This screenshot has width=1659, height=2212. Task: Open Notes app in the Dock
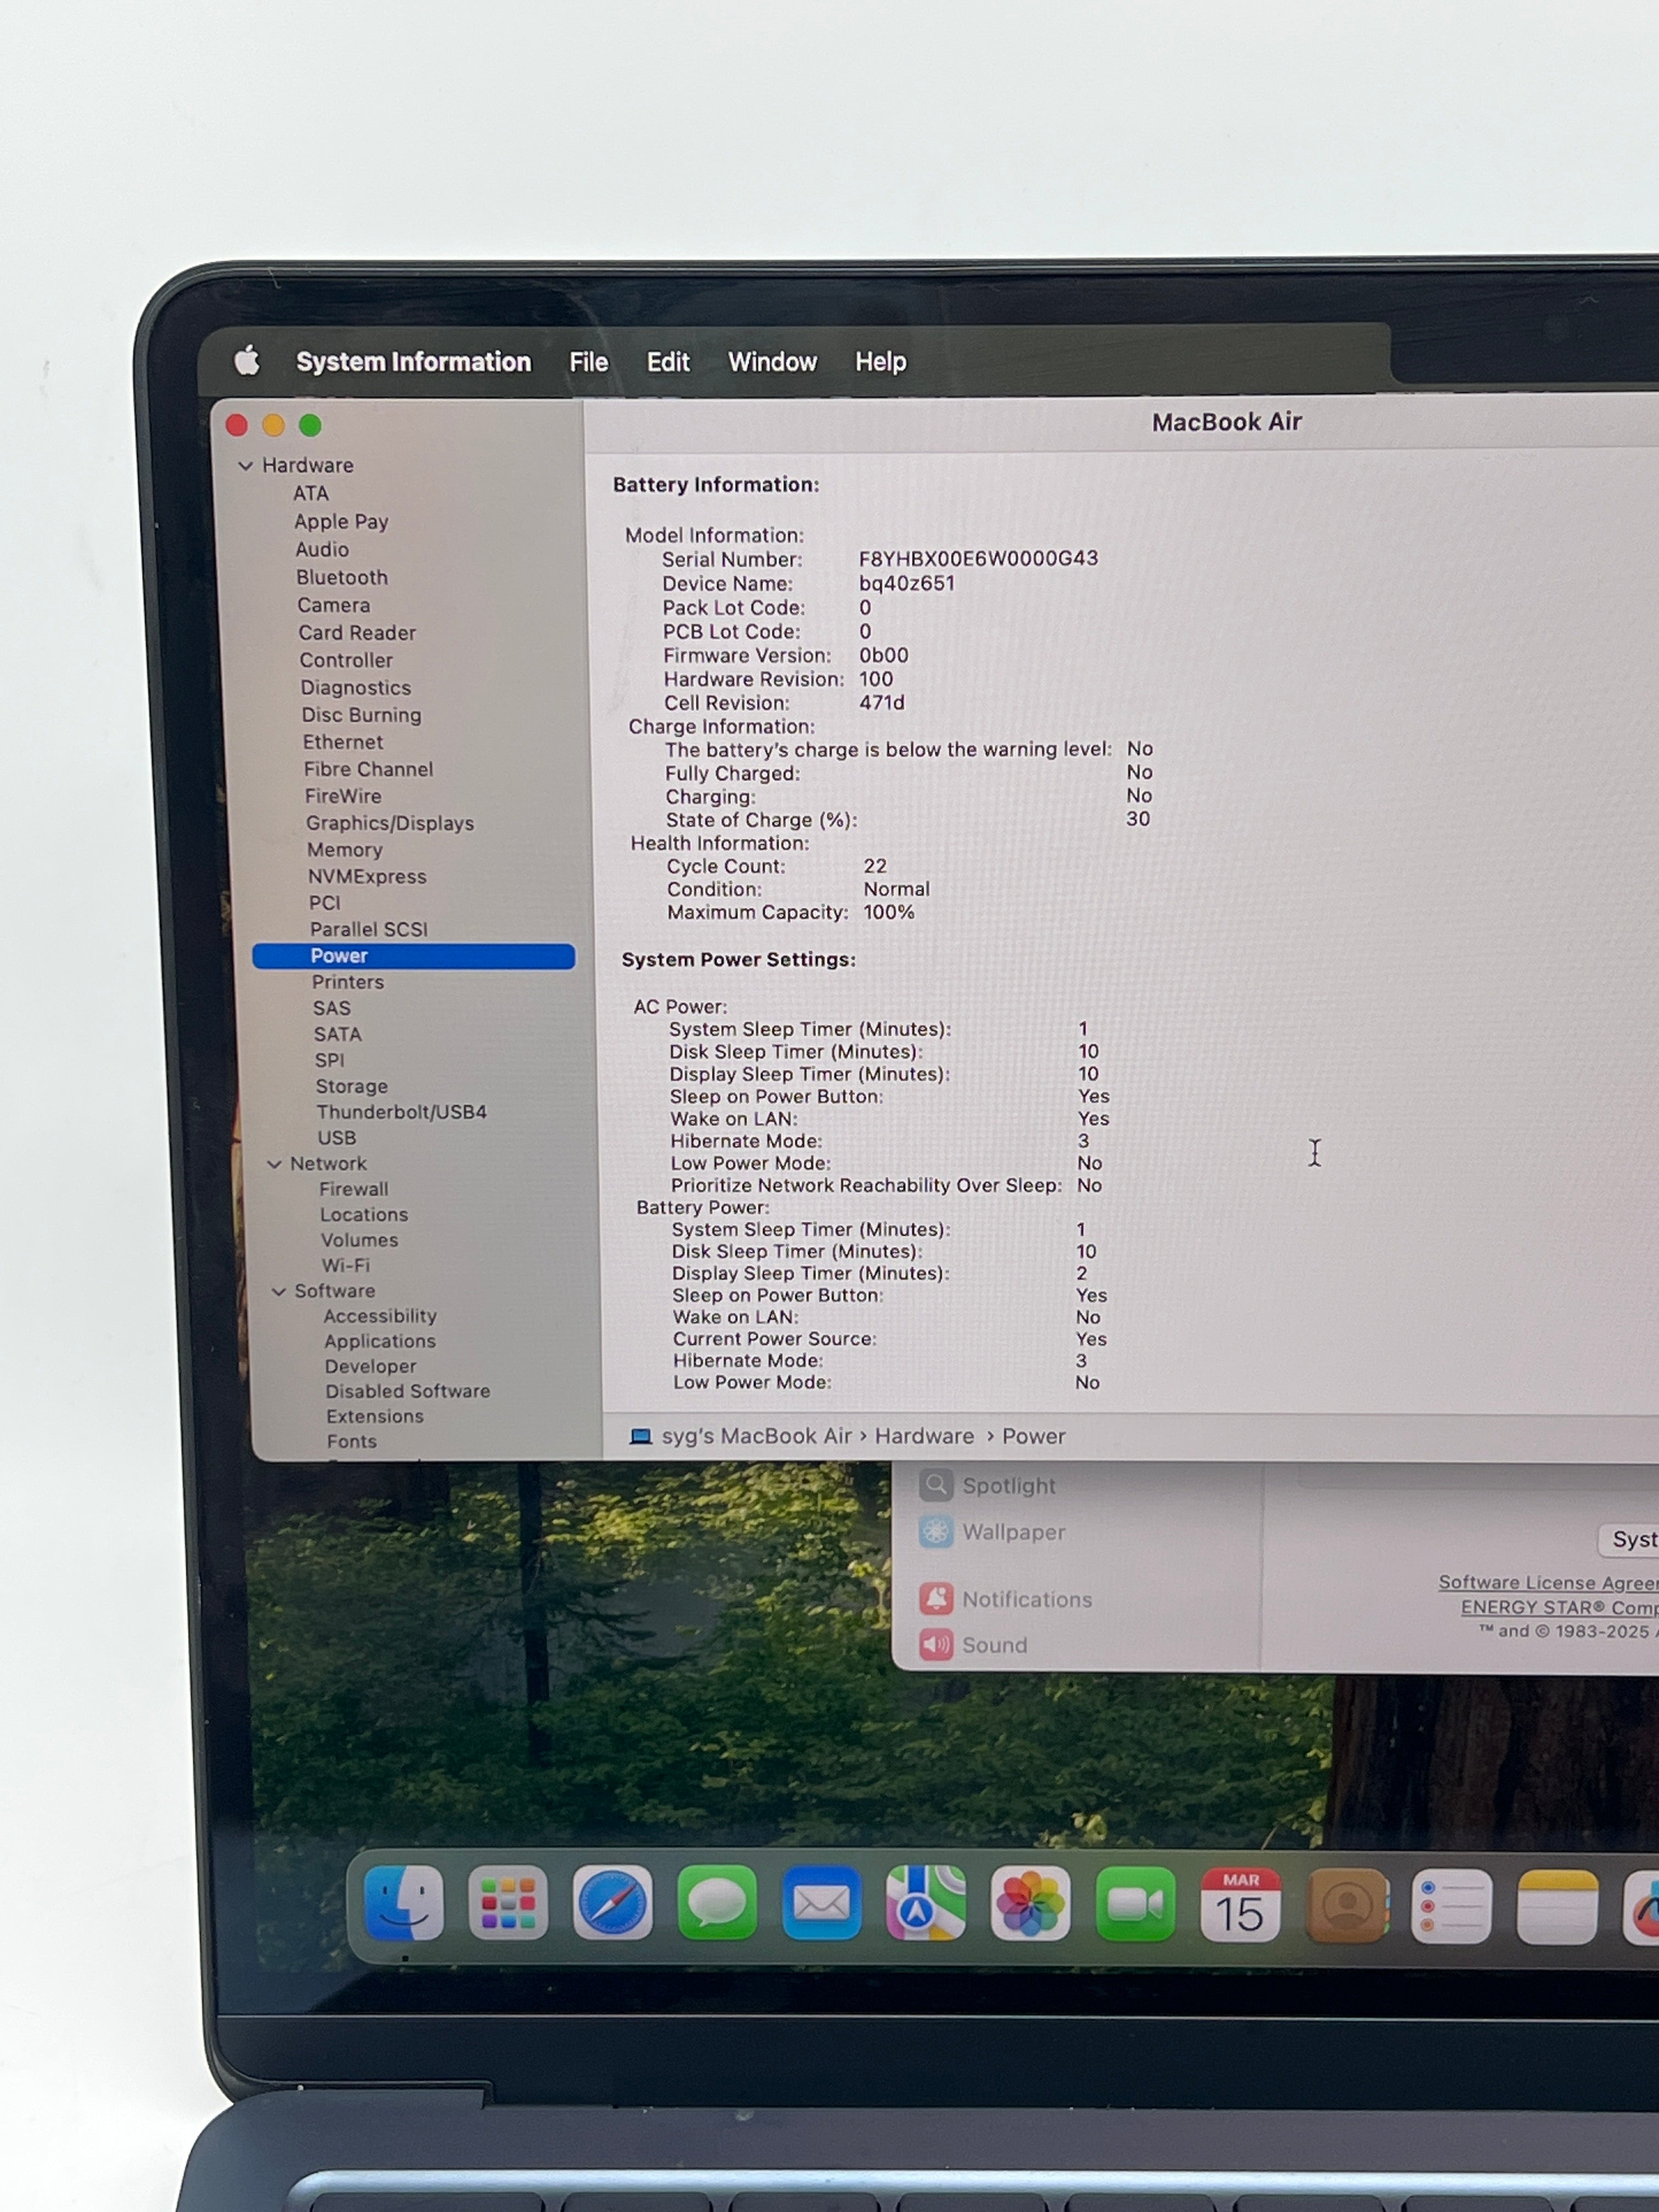pos(1557,1908)
